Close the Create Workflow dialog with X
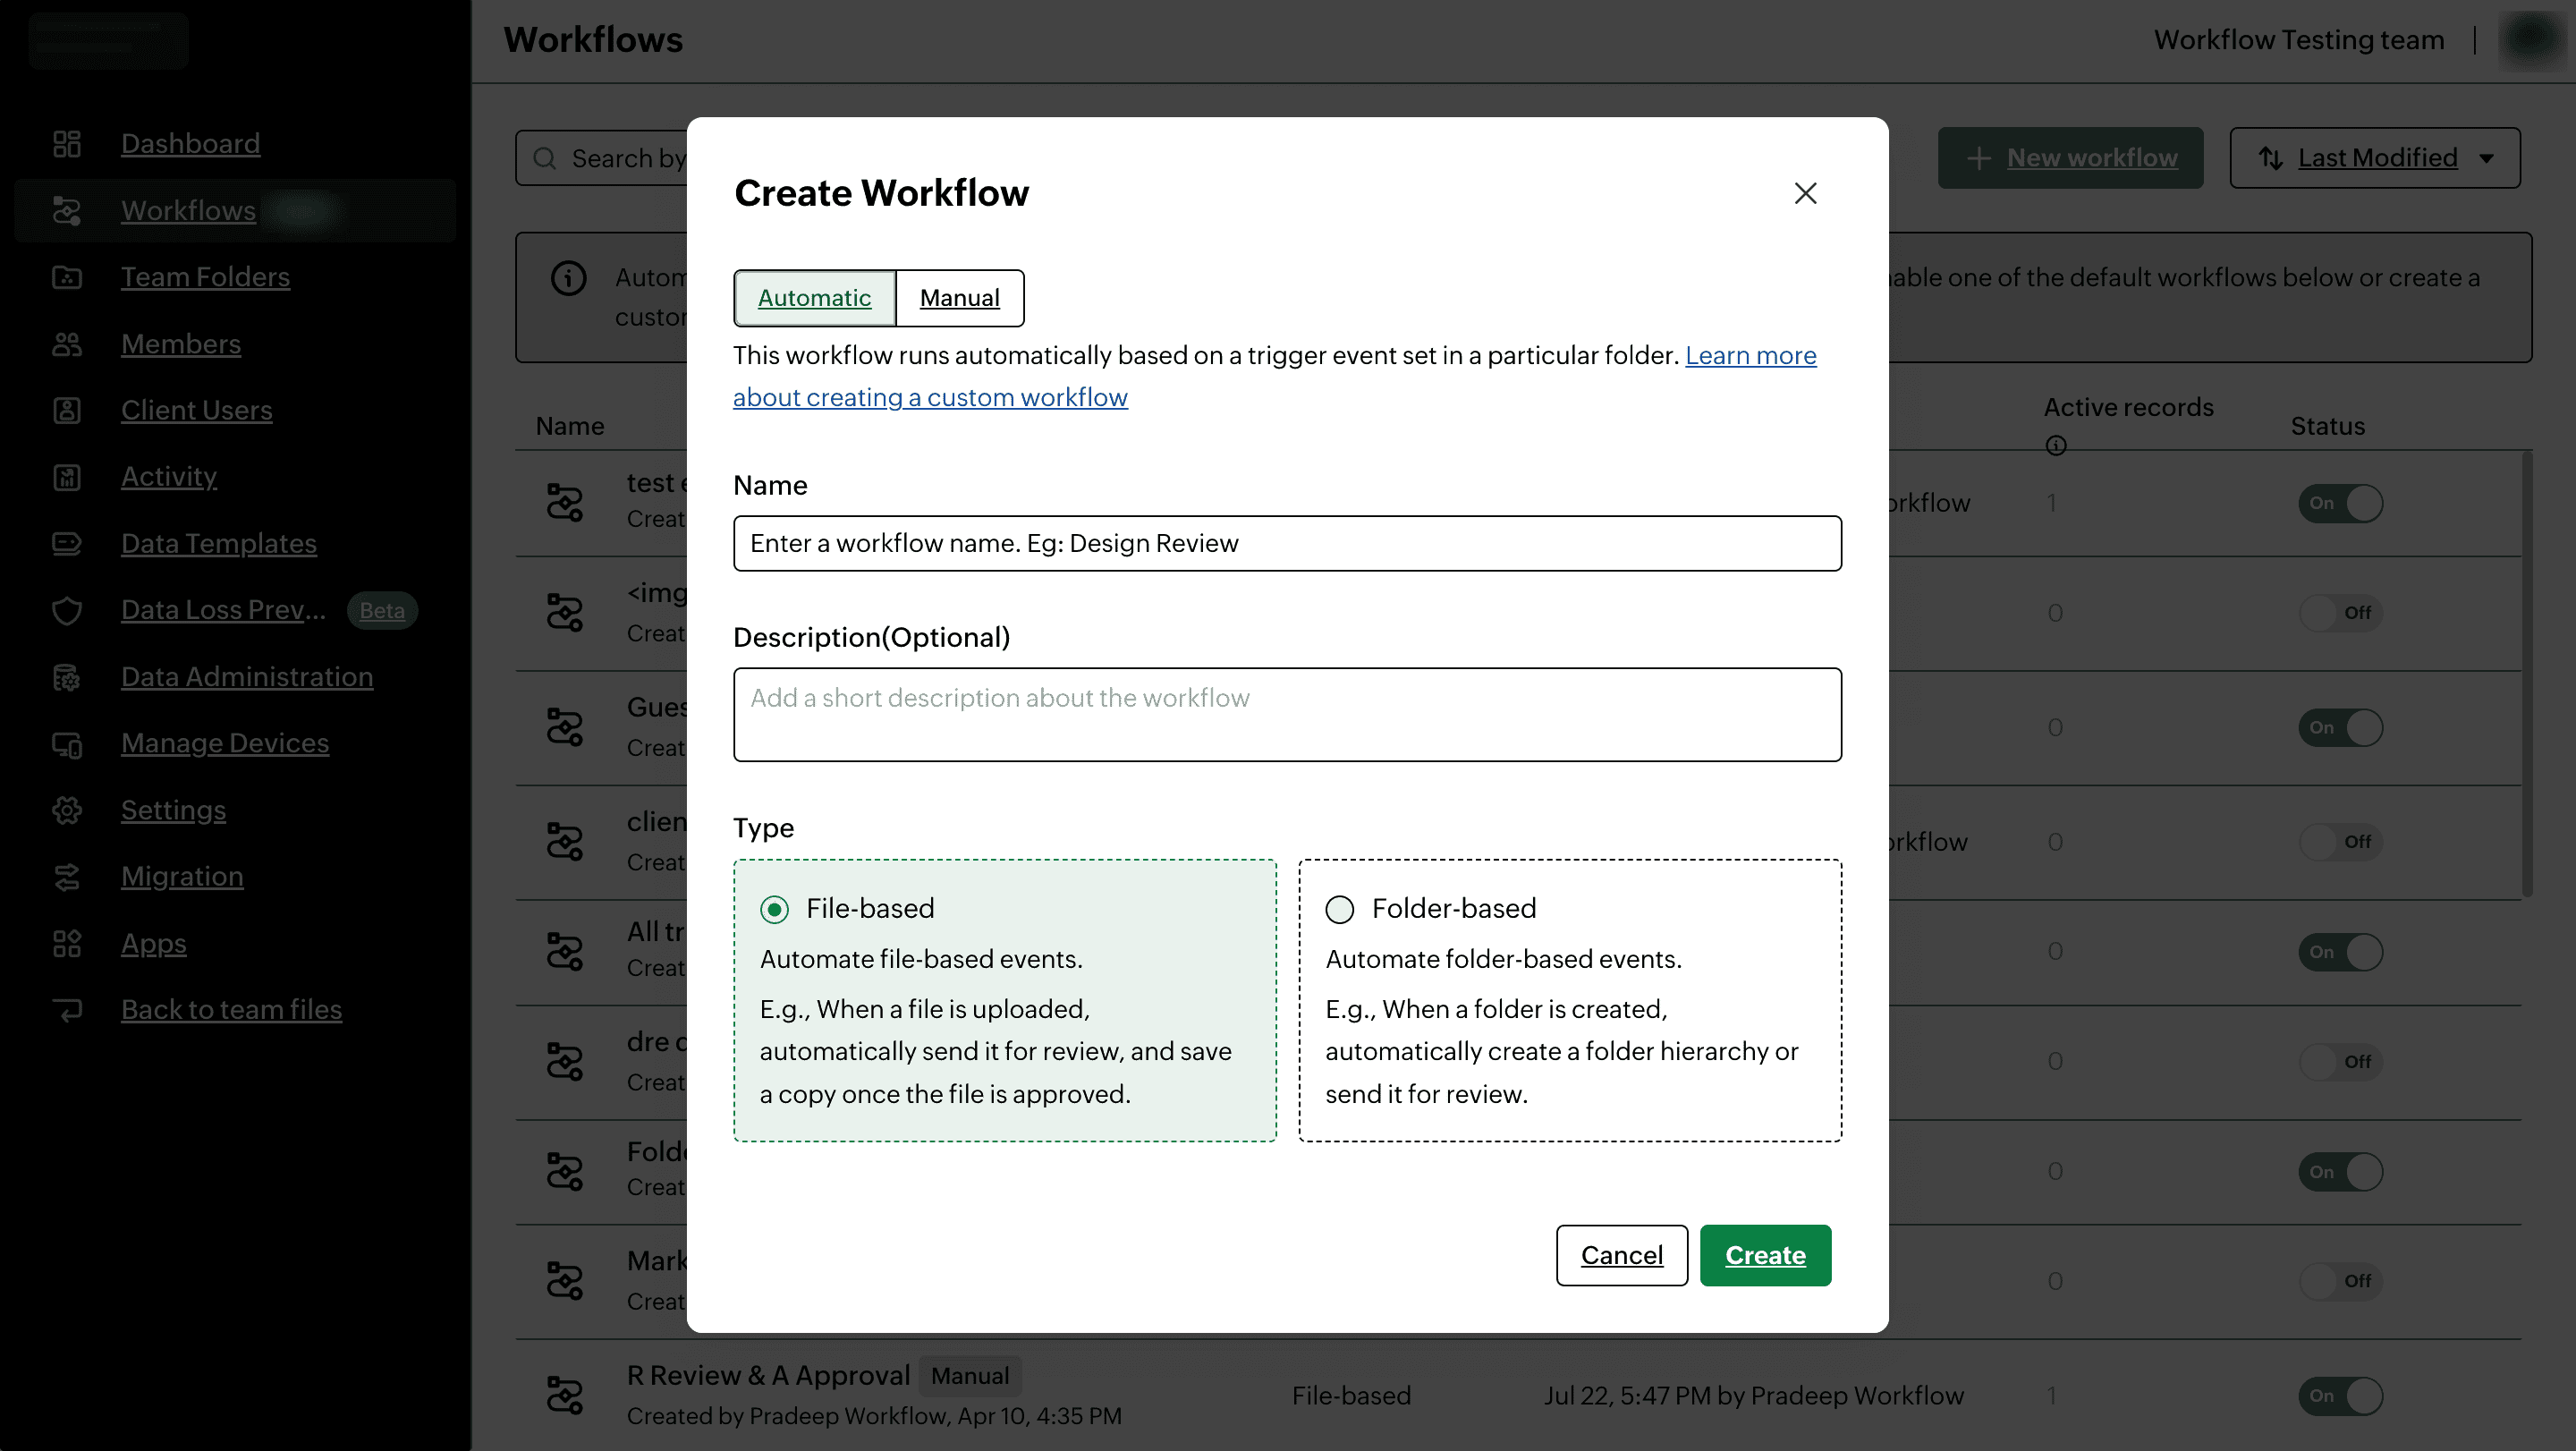This screenshot has height=1451, width=2576. (x=1805, y=193)
